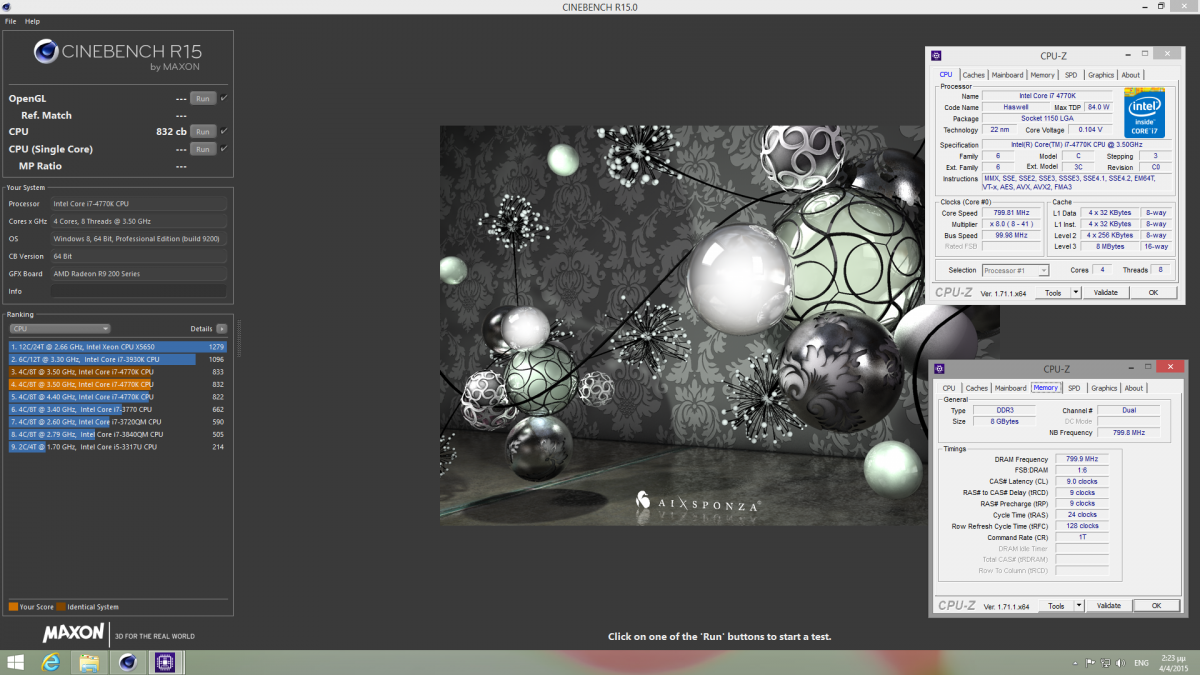The width and height of the screenshot is (1200, 675).
Task: Select ranking row i7-4770K scoring 832
Action: [118, 384]
